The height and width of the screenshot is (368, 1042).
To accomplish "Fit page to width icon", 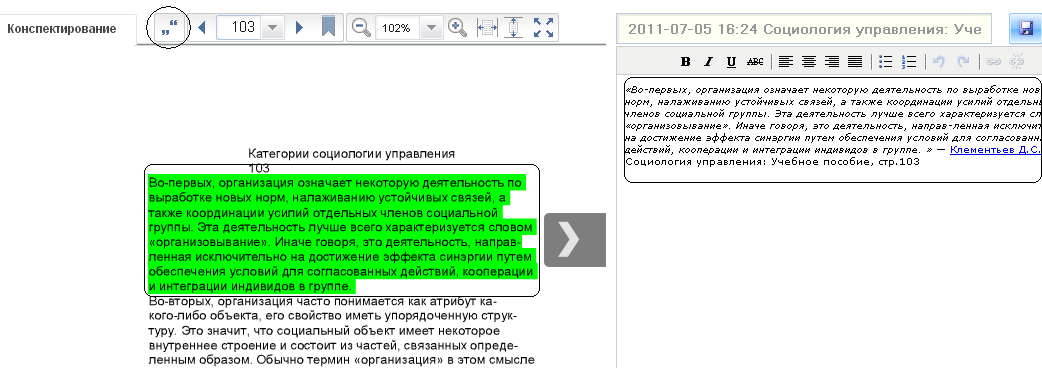I will point(487,28).
